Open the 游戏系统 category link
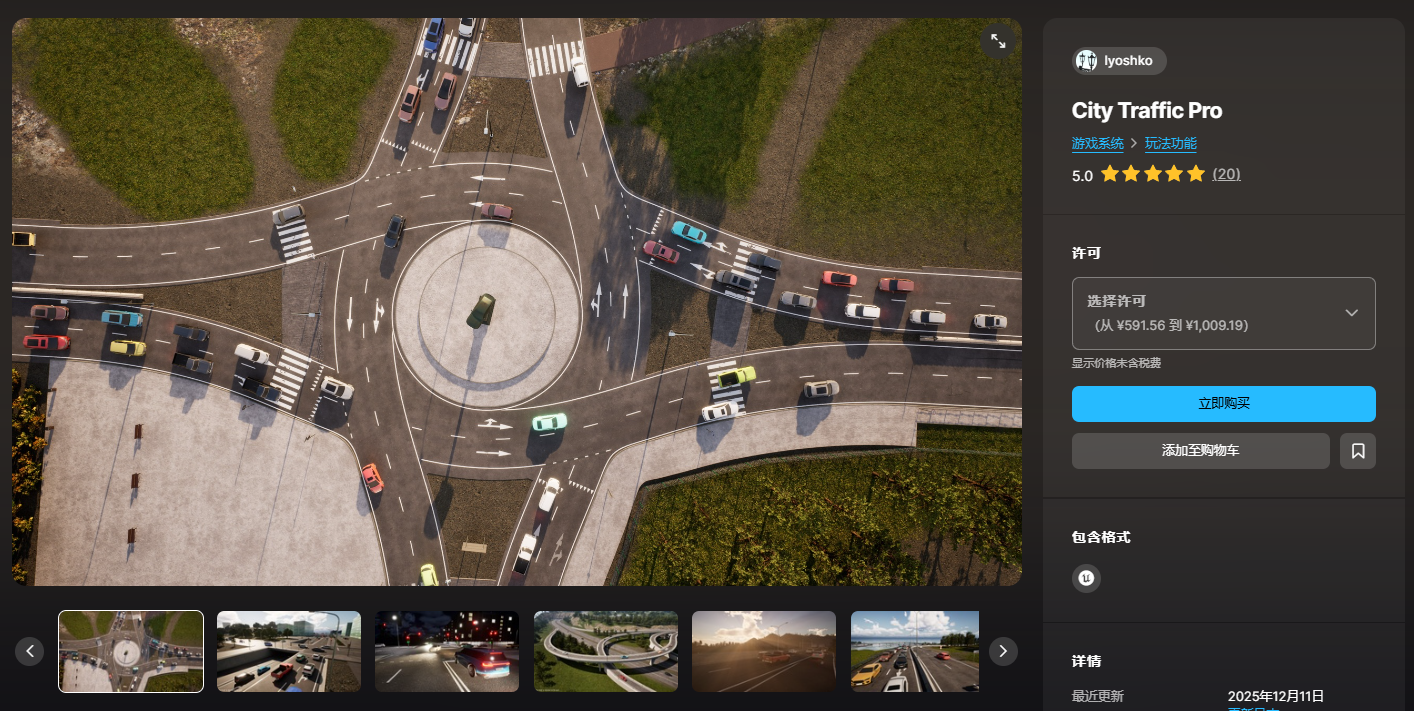This screenshot has width=1414, height=711. click(1098, 144)
